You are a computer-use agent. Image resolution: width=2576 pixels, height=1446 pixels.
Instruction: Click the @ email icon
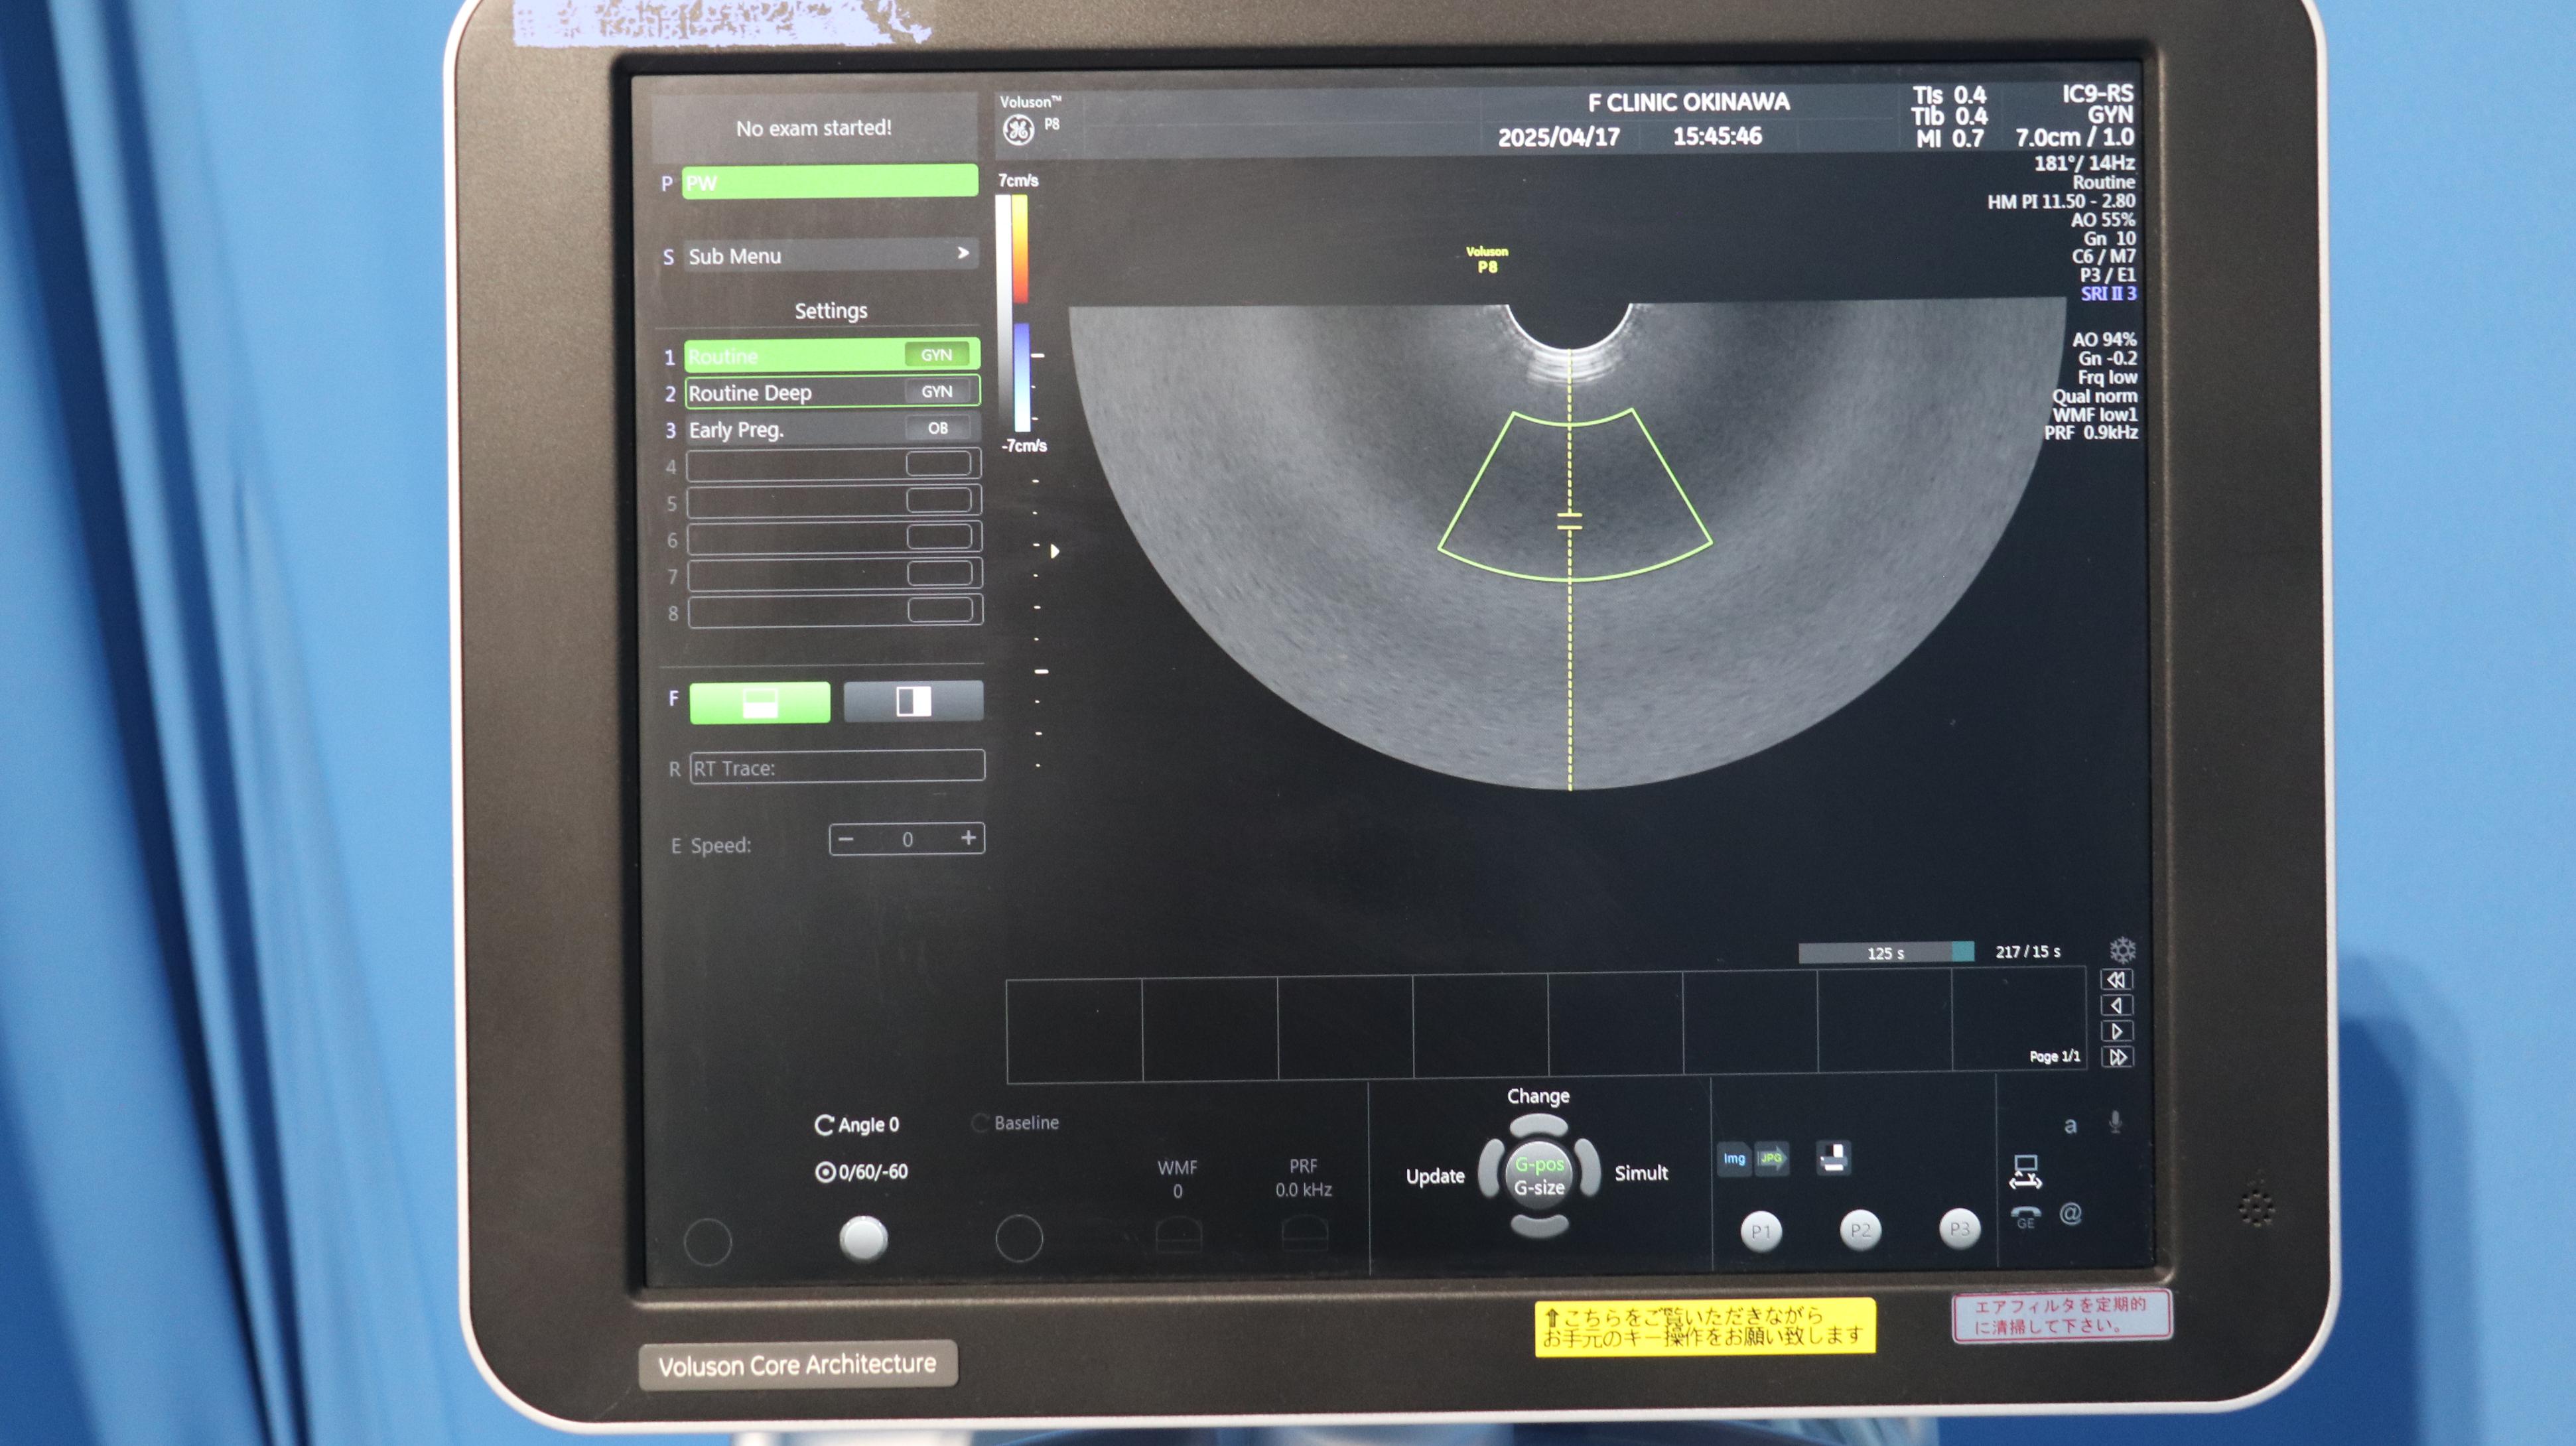pos(2070,1214)
